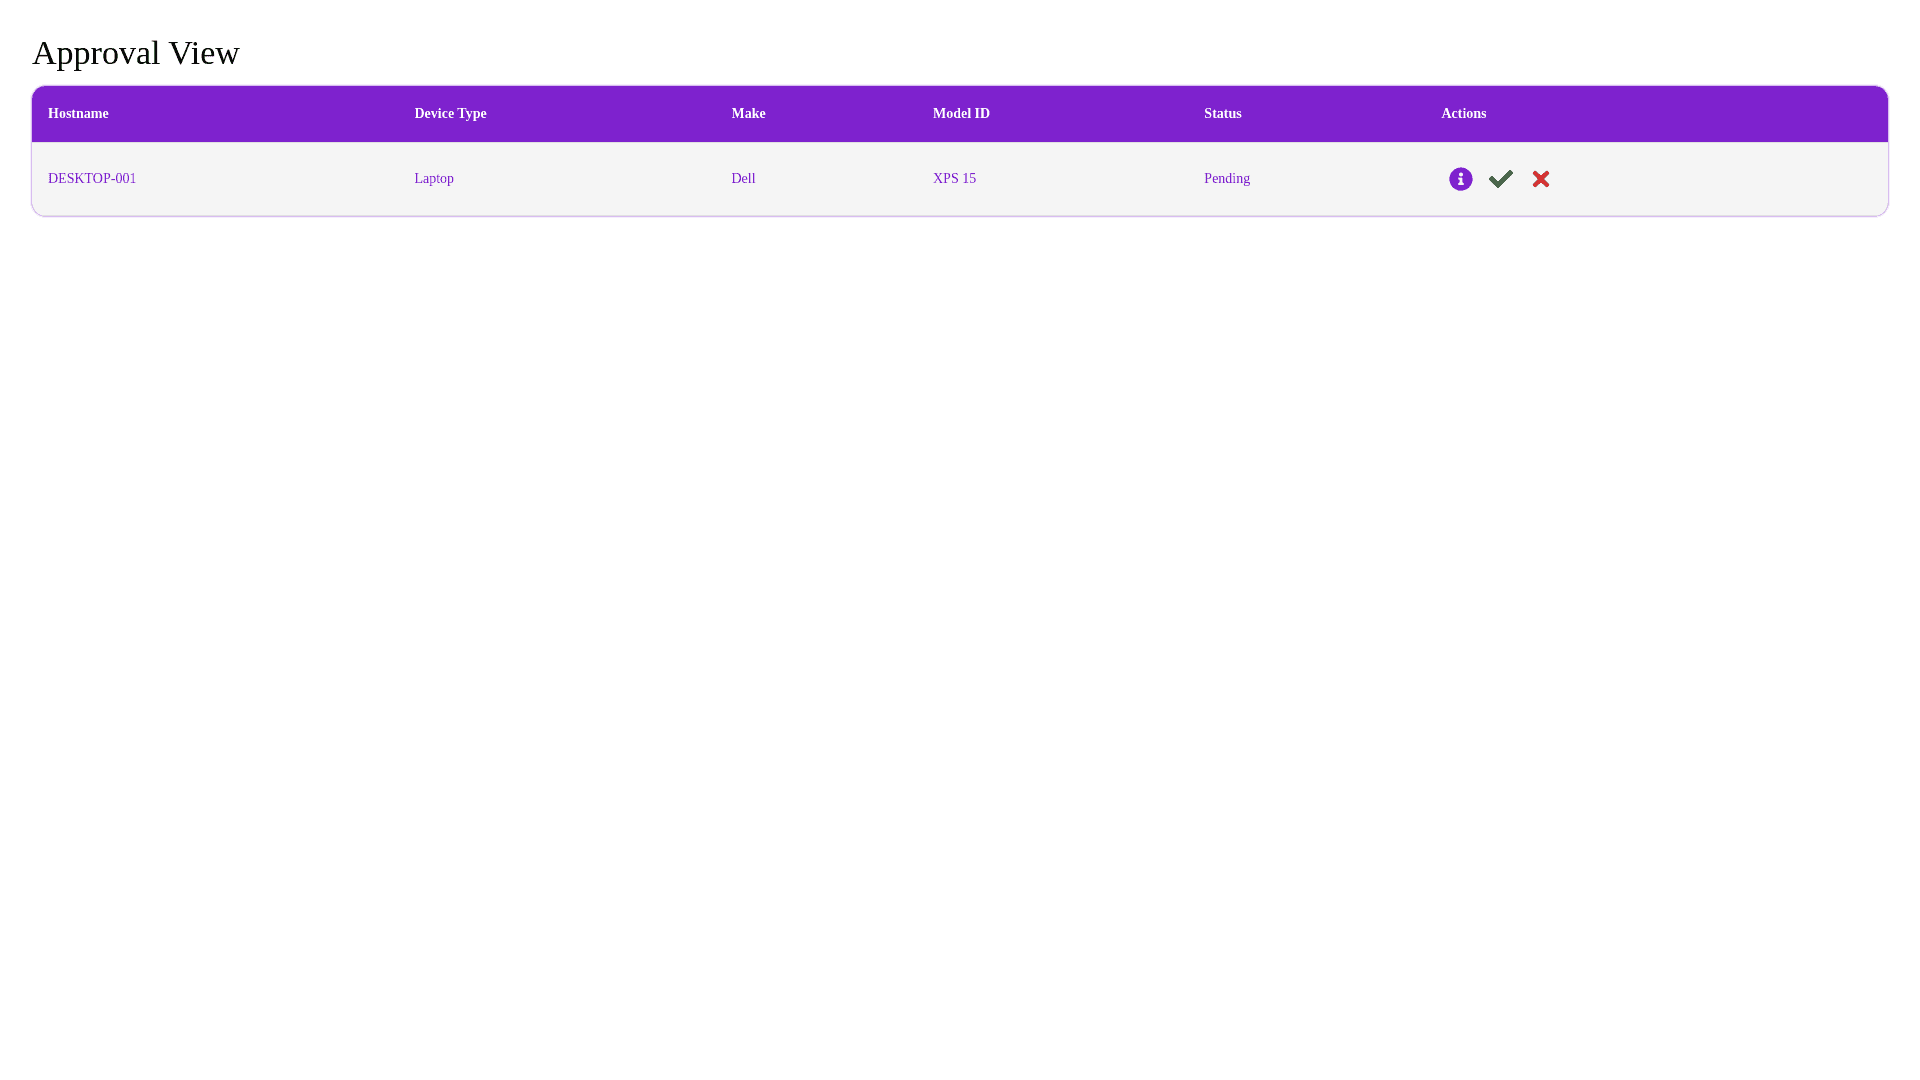Select the Laptop device type cell
Image resolution: width=1920 pixels, height=1080 pixels.
434,179
